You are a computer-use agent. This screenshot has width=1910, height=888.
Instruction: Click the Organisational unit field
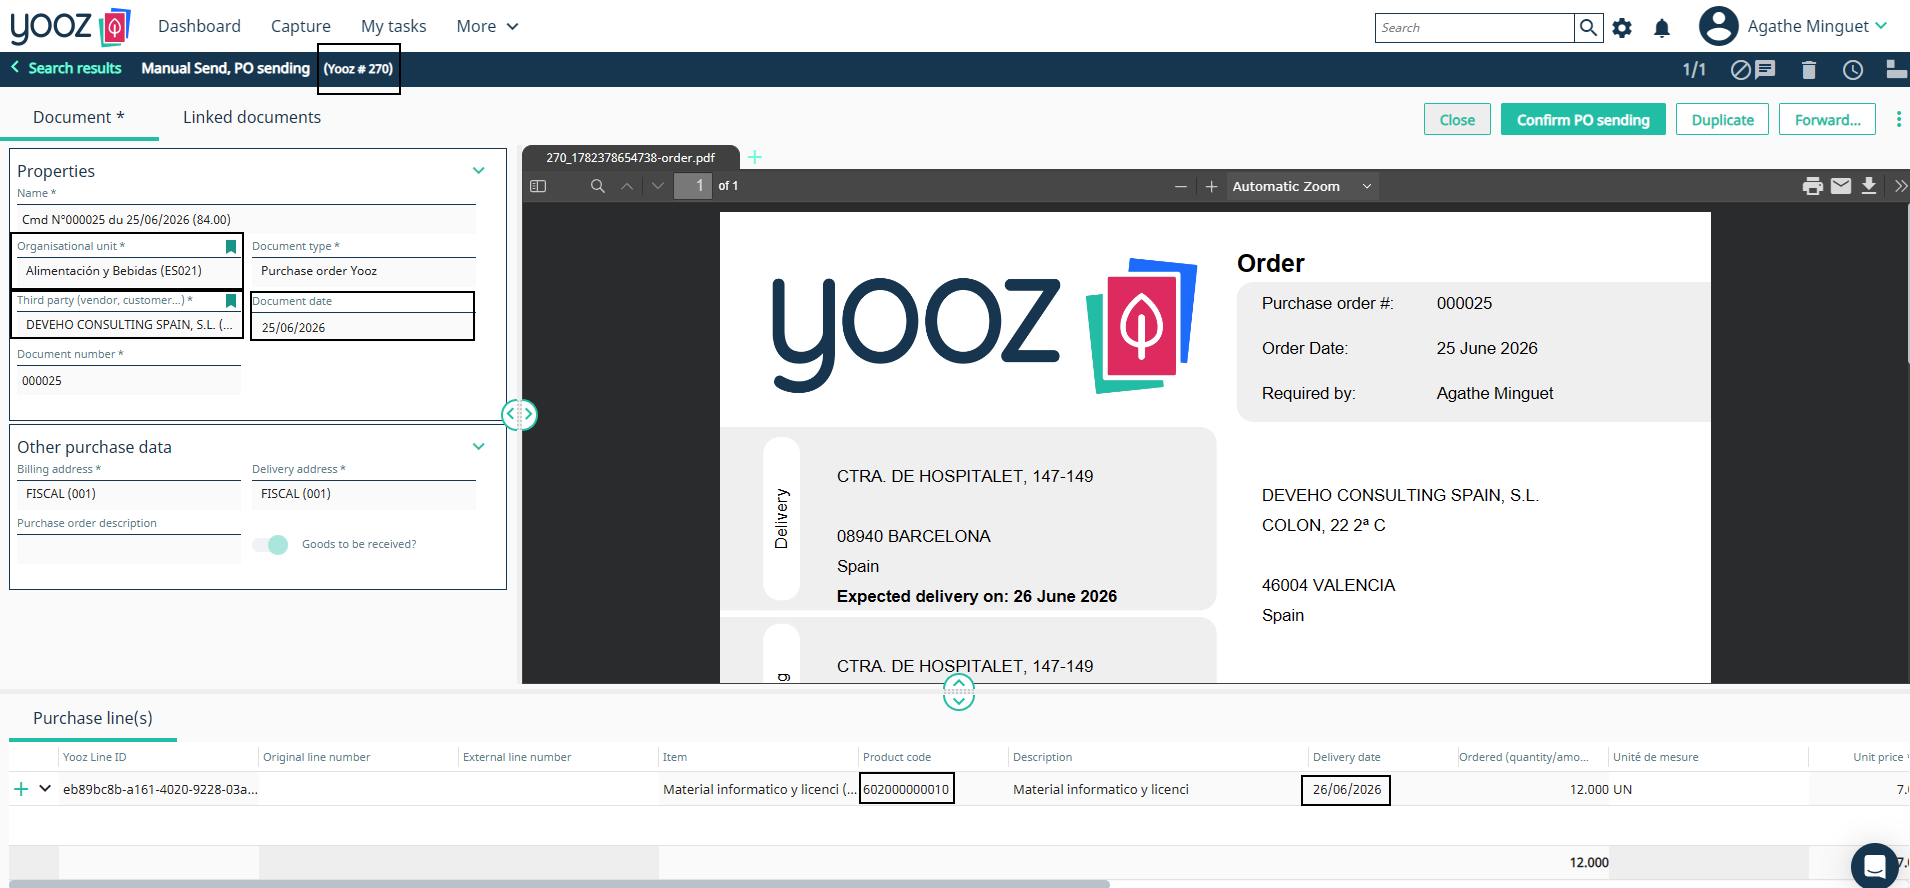coord(129,271)
